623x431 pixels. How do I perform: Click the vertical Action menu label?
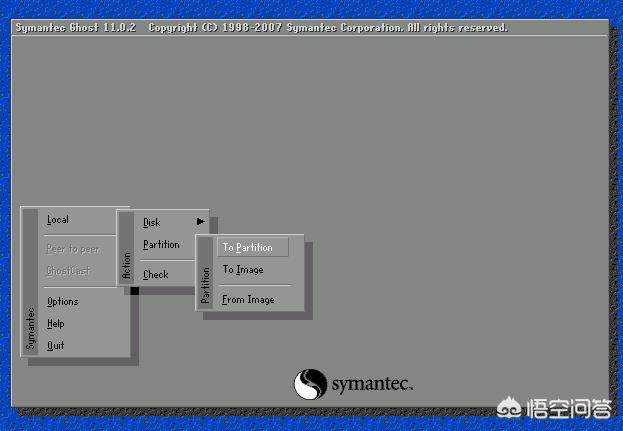coord(126,265)
